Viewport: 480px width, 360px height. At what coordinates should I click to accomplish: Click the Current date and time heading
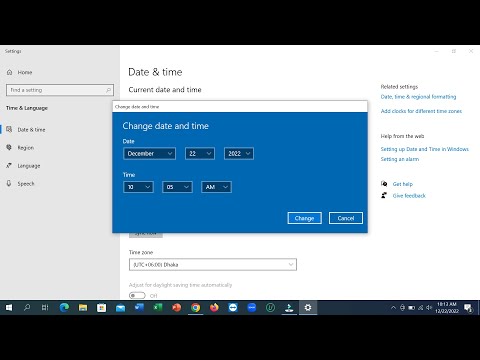[x=165, y=90]
